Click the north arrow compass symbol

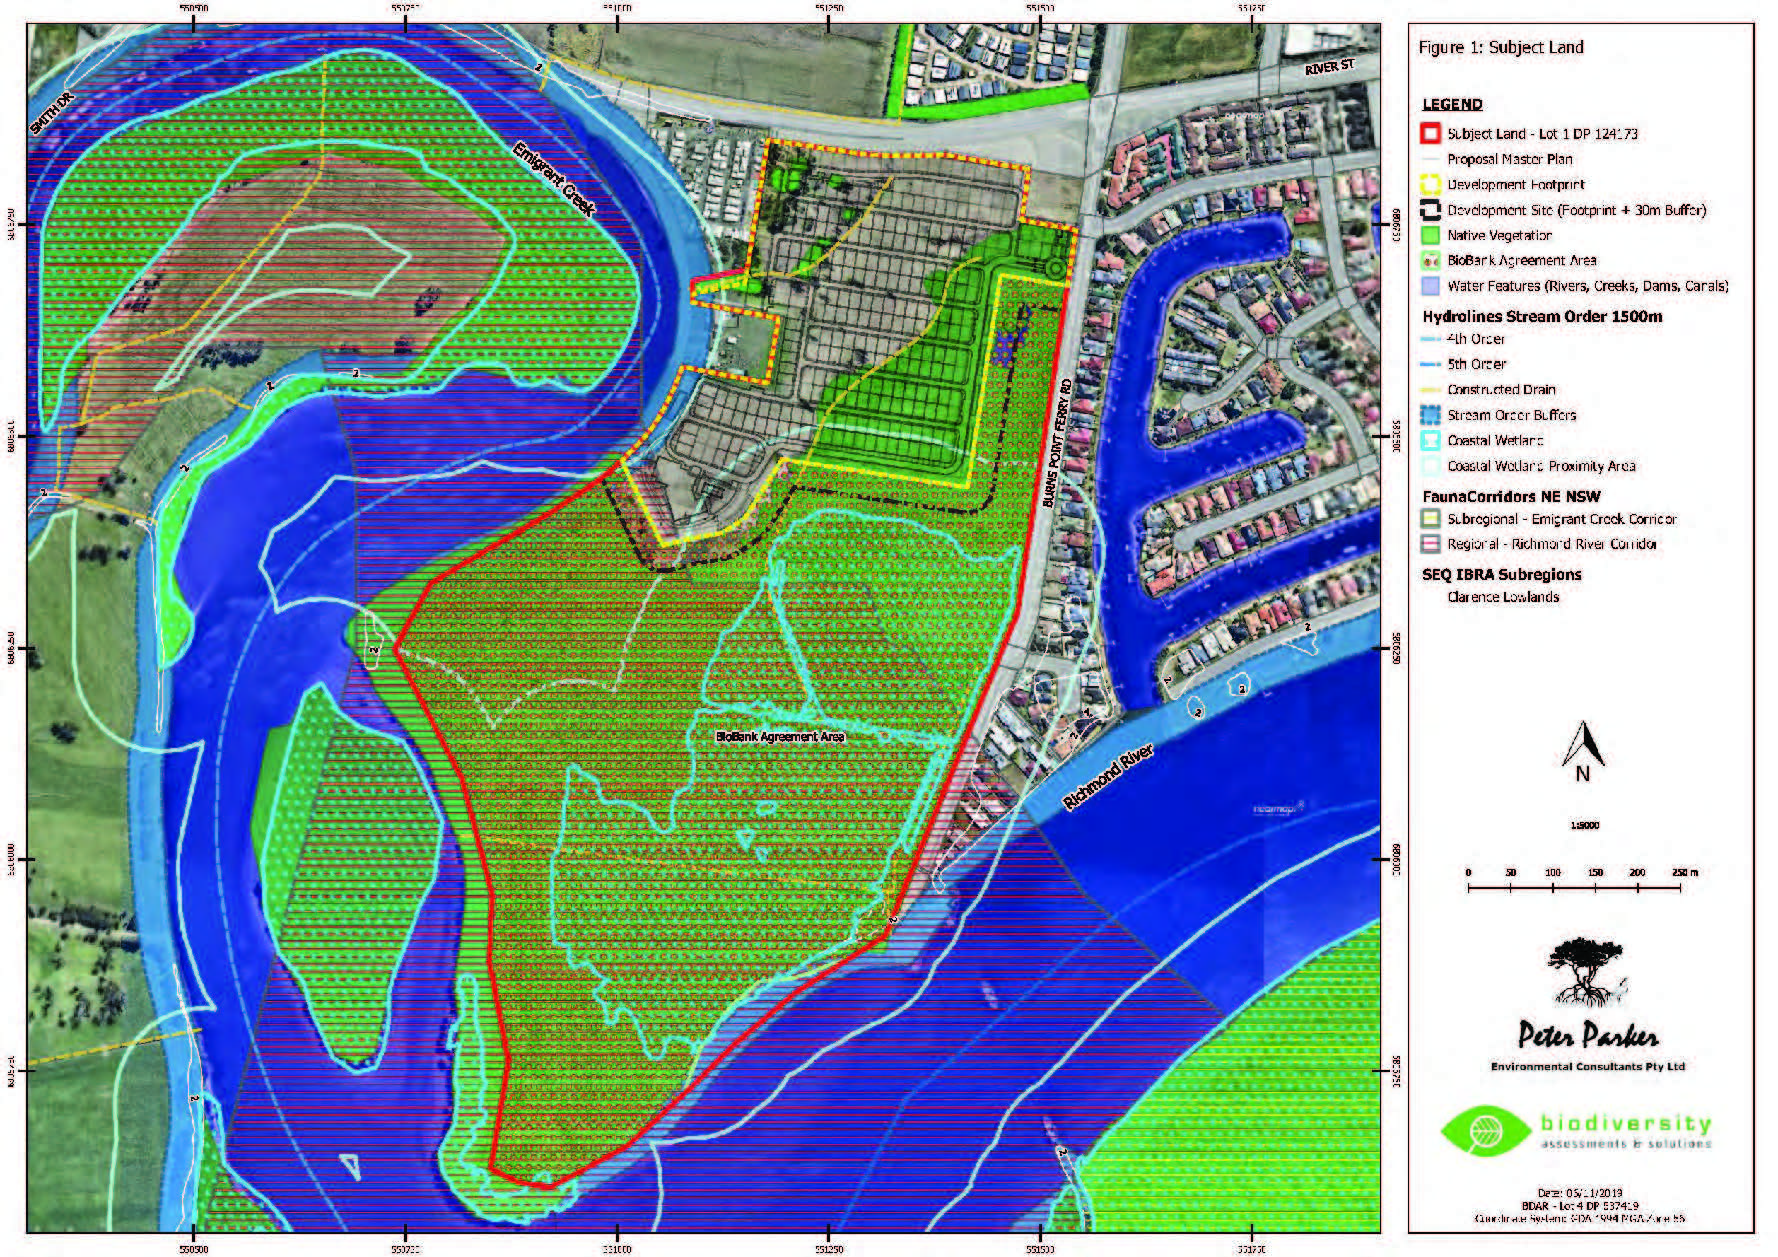[1582, 752]
